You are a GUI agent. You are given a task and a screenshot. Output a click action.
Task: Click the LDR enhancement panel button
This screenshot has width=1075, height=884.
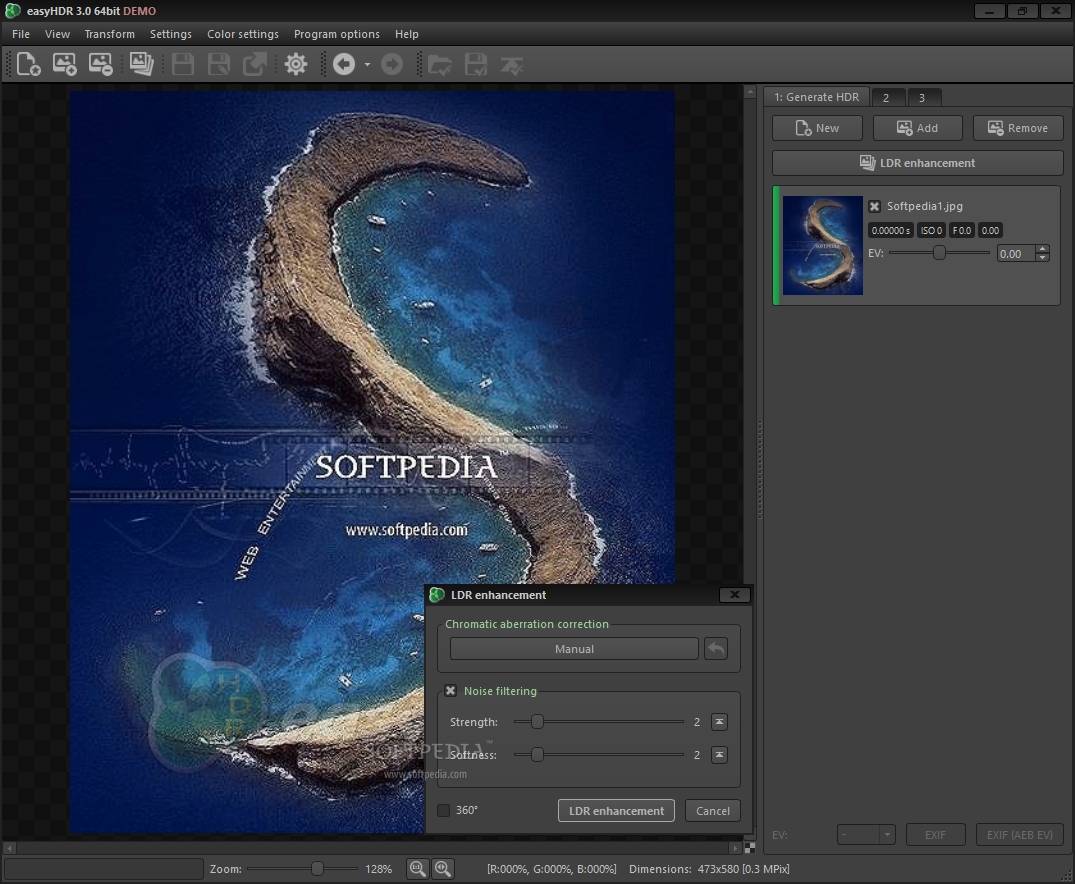coord(917,163)
